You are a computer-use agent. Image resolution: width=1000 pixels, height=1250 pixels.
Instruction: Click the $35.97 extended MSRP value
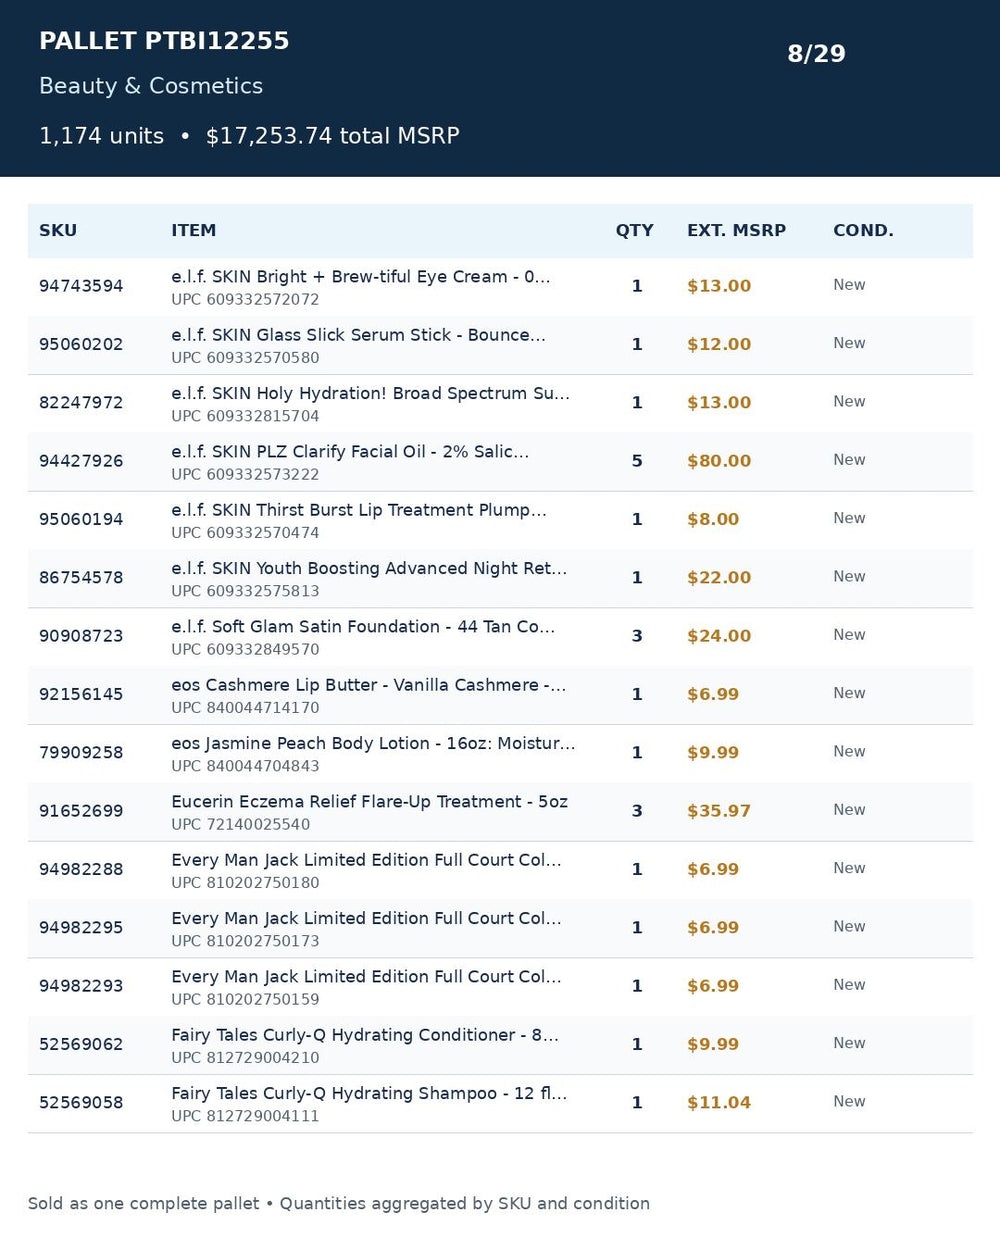tap(719, 811)
